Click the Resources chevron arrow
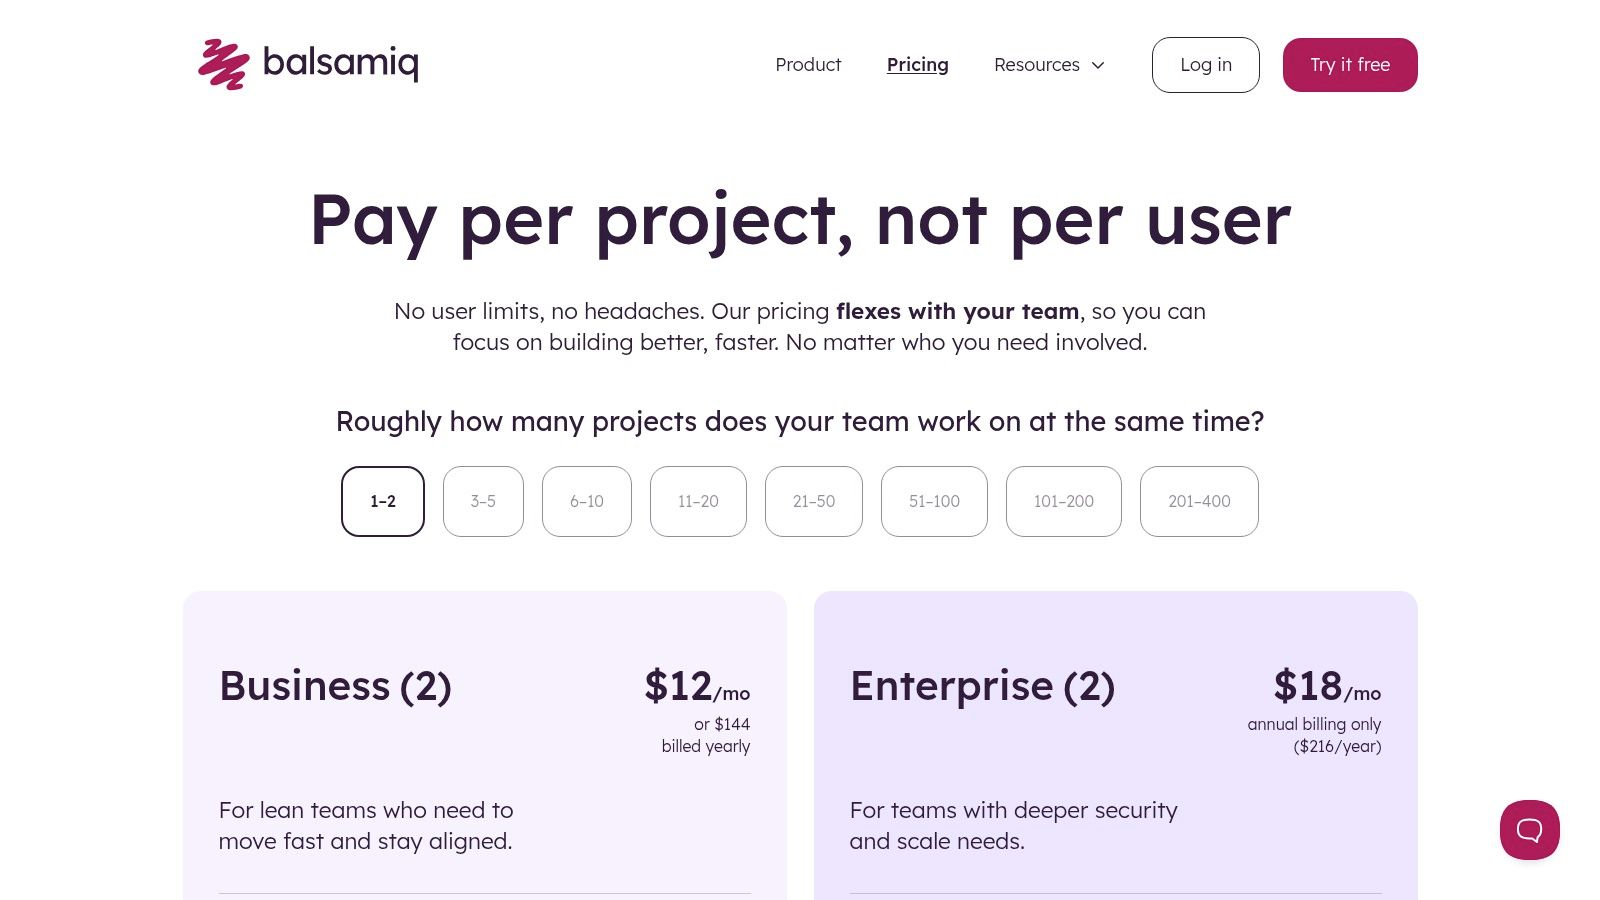This screenshot has width=1600, height=900. click(1097, 65)
